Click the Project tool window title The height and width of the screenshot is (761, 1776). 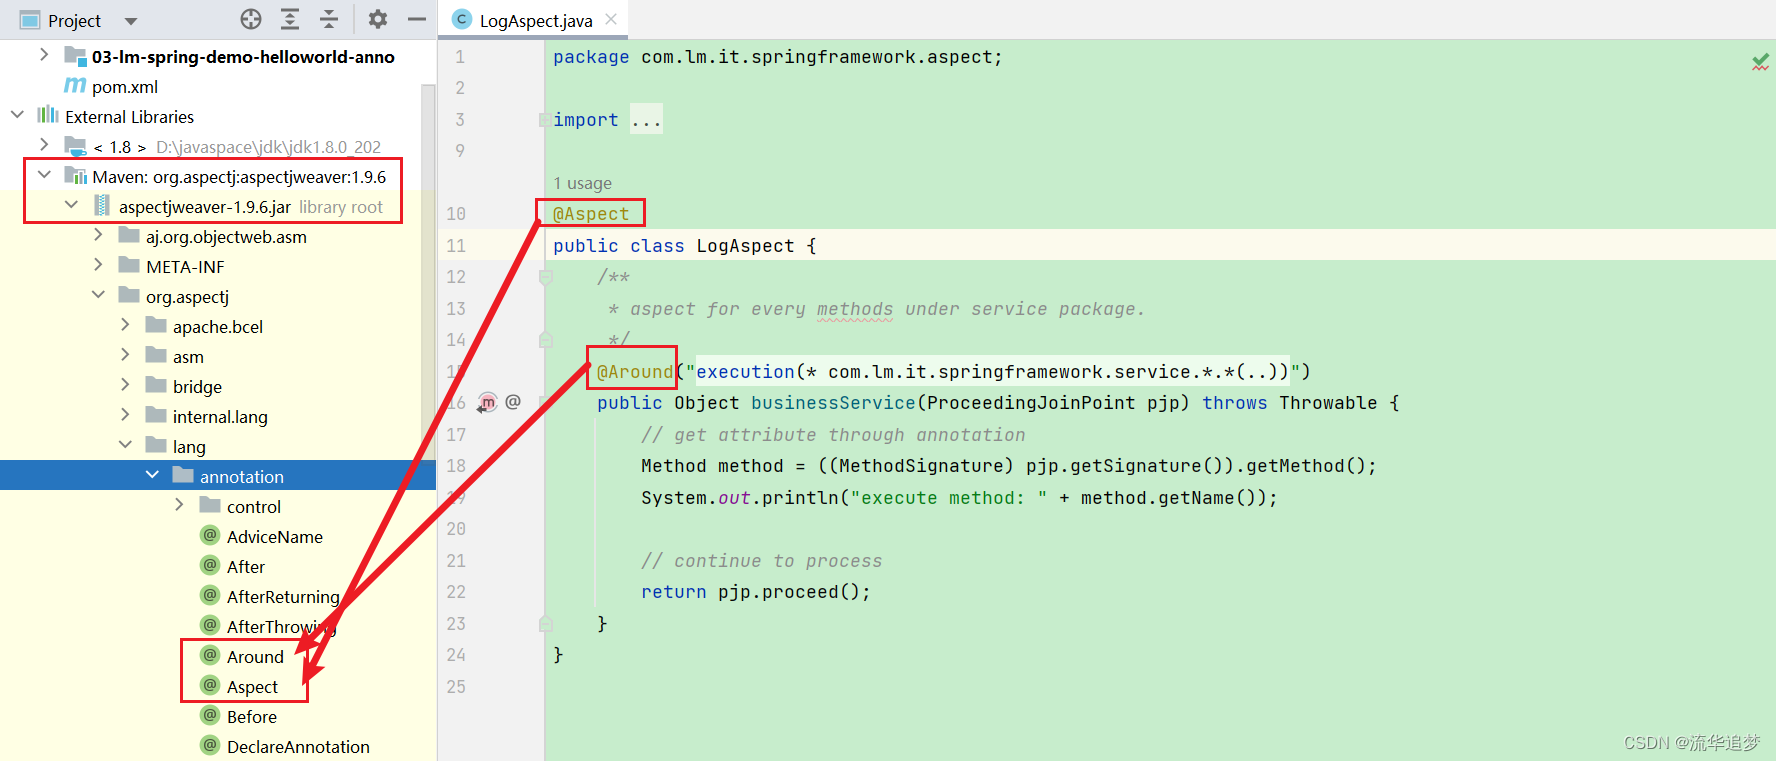[x=74, y=21]
